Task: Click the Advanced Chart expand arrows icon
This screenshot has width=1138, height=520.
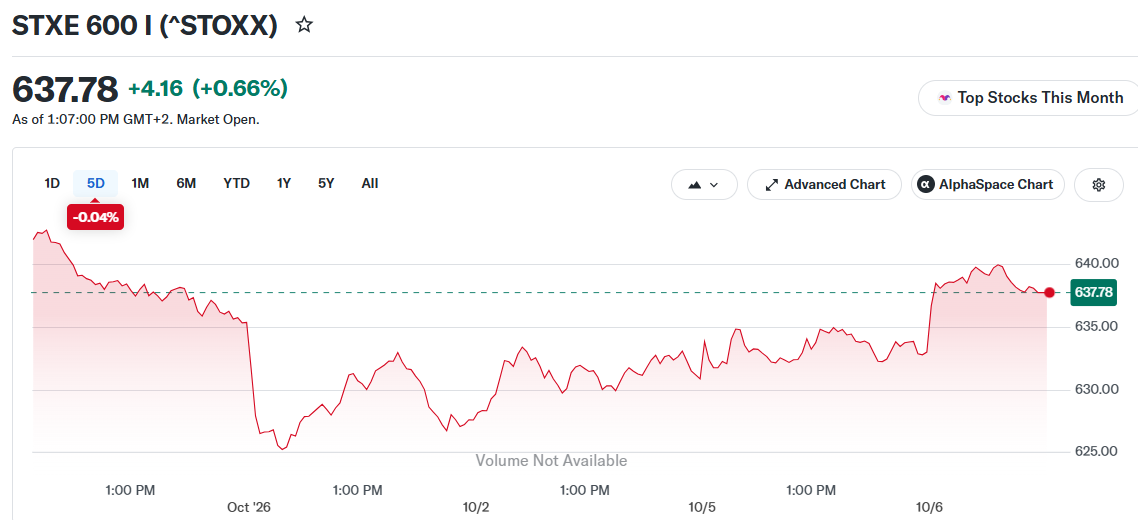Action: [772, 184]
